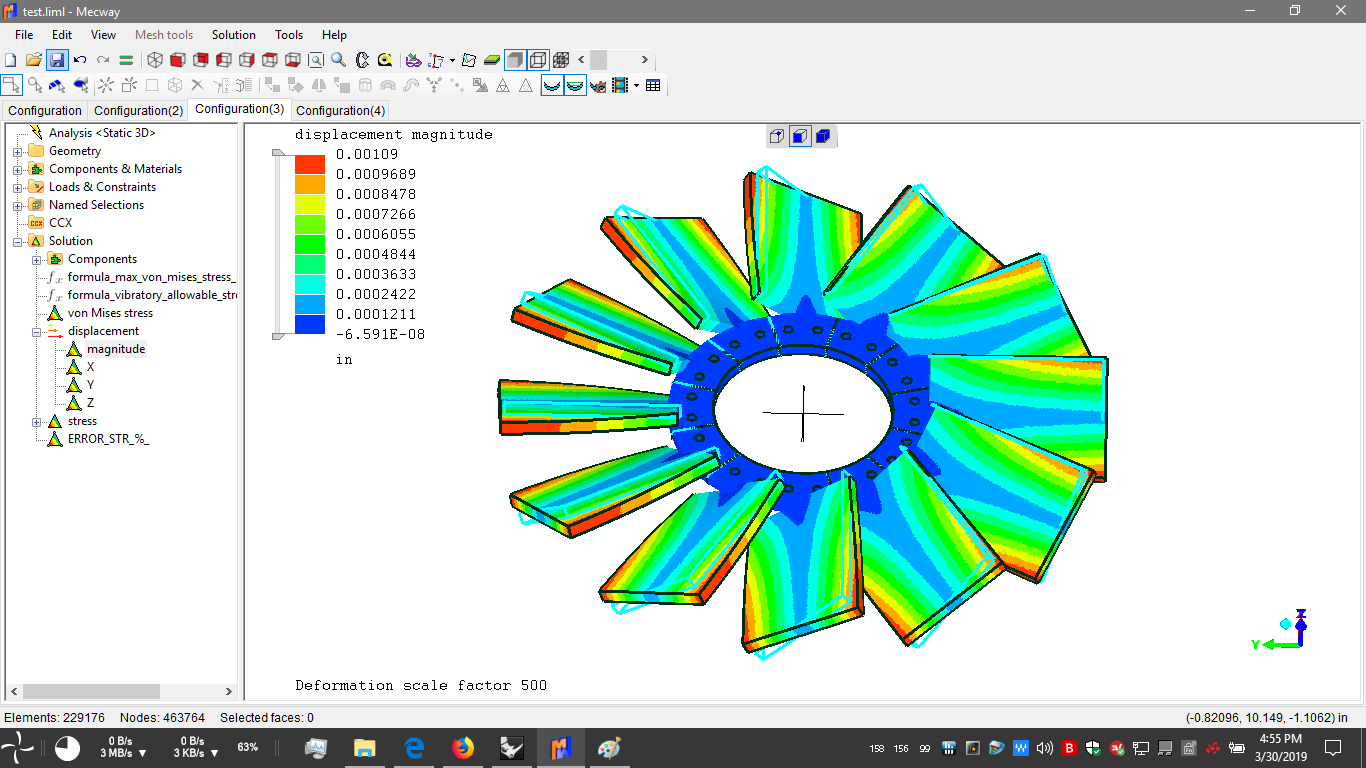Click the purple mask icon

coord(413,60)
